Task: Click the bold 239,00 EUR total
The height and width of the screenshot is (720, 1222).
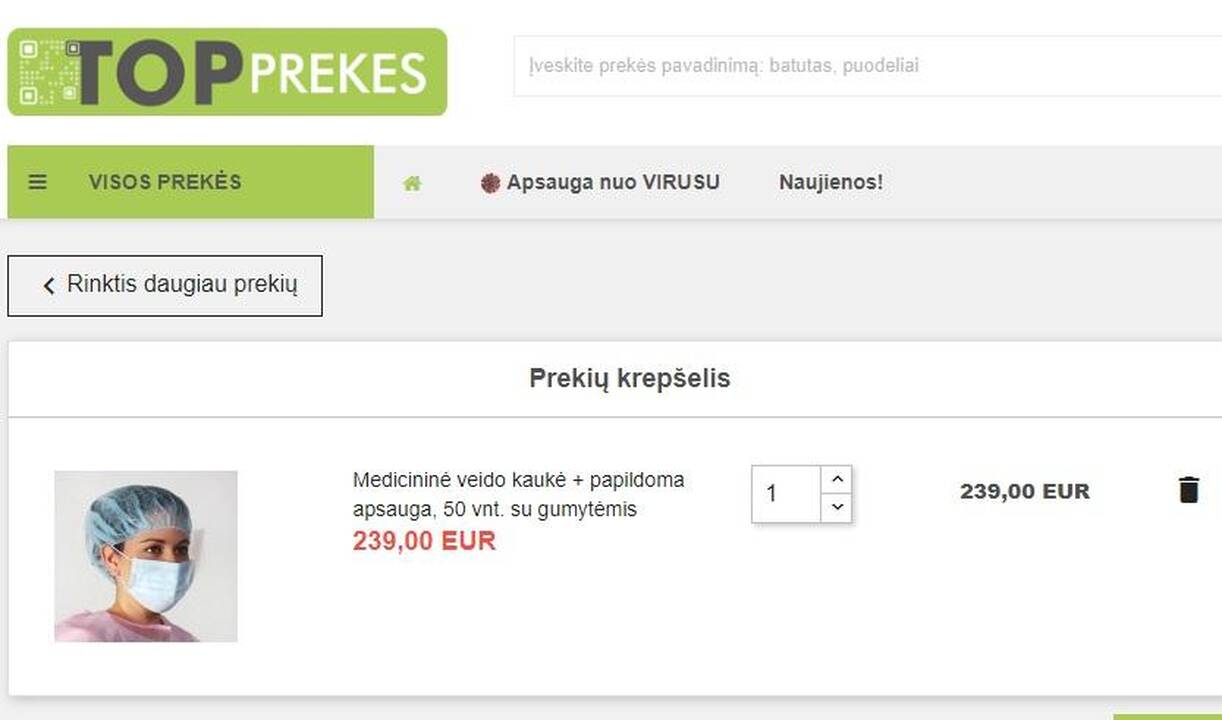Action: [x=1025, y=491]
